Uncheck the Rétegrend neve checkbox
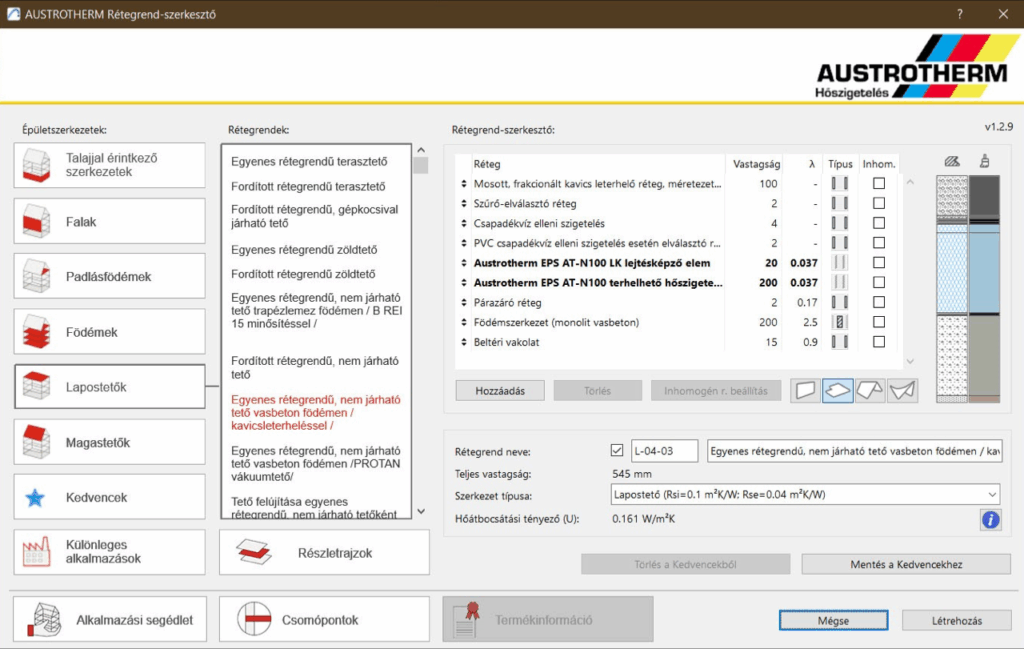 [616, 451]
